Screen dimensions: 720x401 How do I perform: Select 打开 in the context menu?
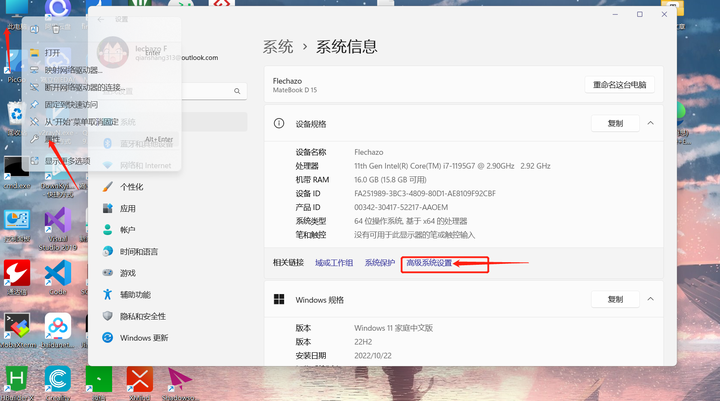click(52, 53)
